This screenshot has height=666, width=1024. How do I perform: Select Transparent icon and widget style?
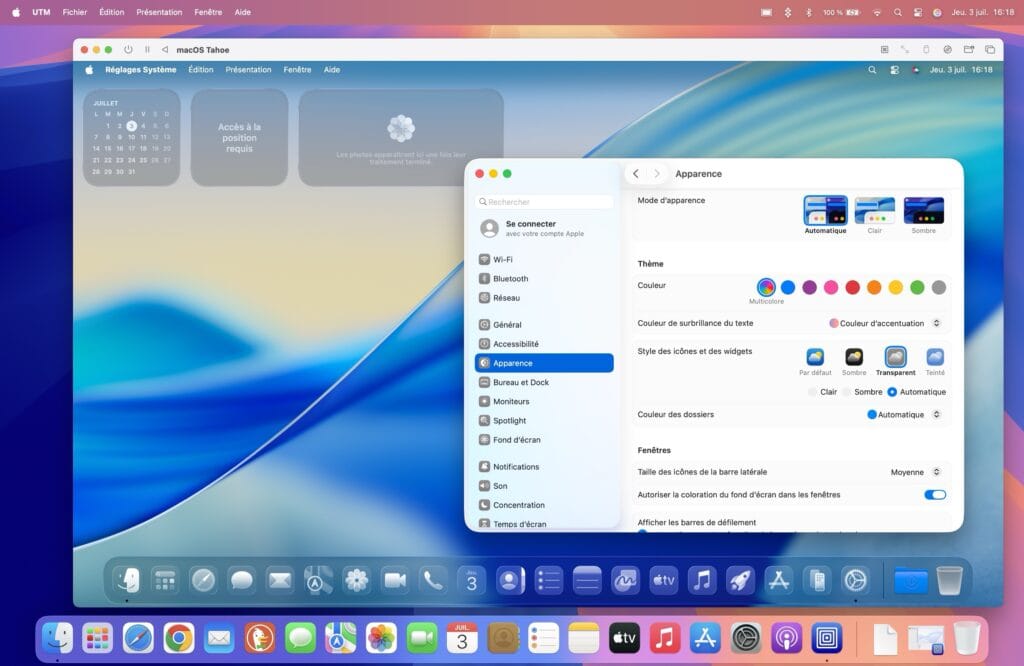pyautogui.click(x=895, y=357)
